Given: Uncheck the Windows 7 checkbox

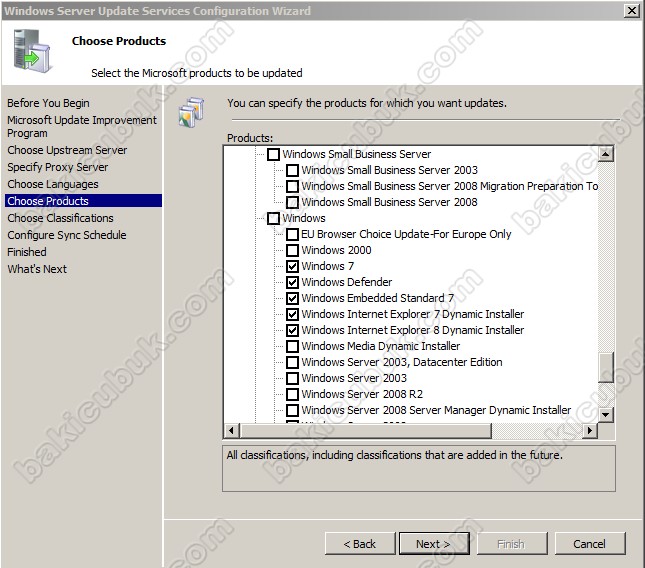Looking at the screenshot, I should pos(292,267).
